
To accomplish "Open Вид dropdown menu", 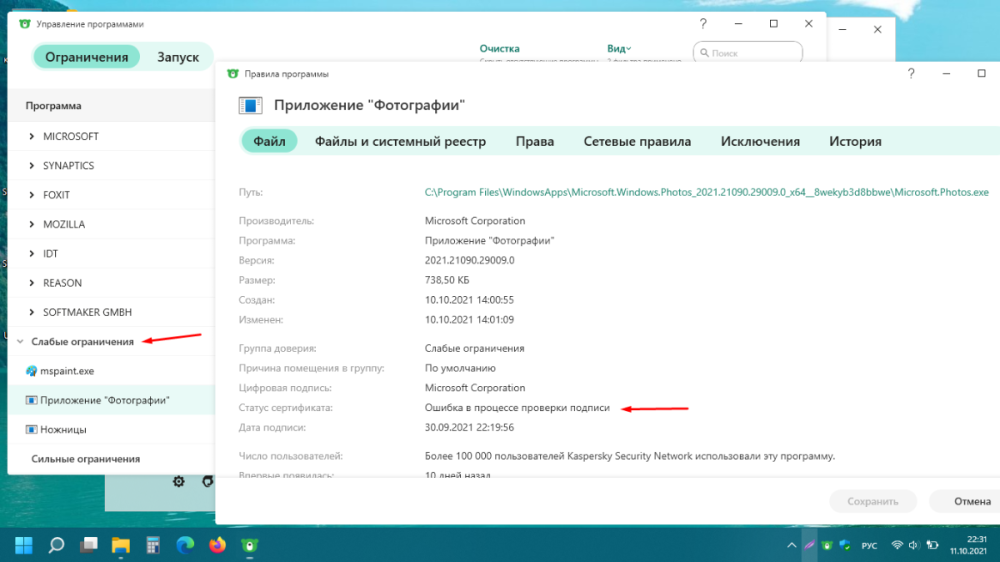I will [x=619, y=48].
